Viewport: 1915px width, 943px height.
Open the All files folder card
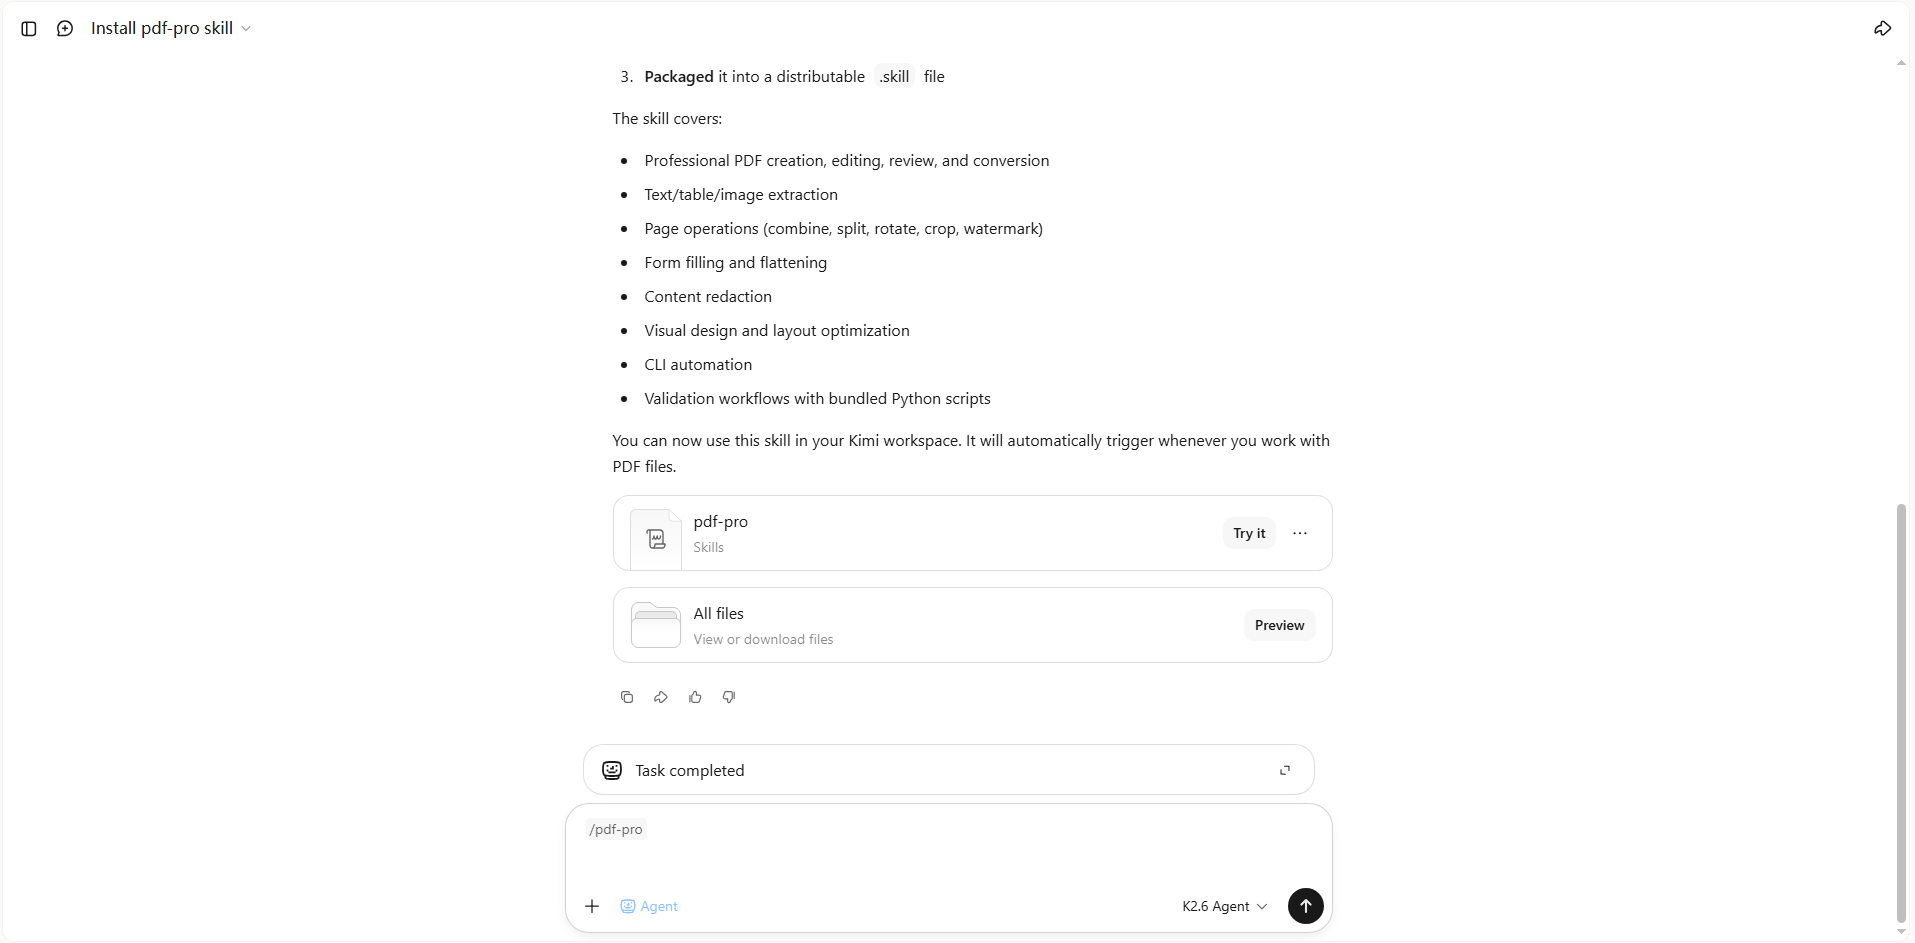(x=972, y=625)
